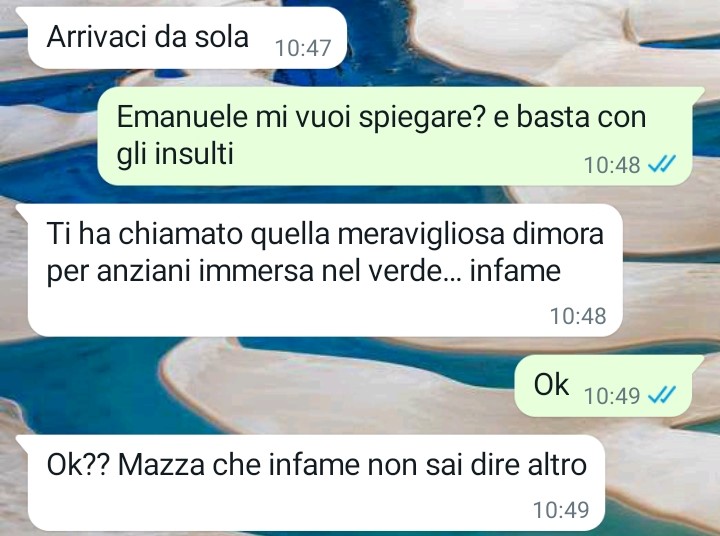
Task: Tap the 10:48 timestamp under "infame" message
Action: (578, 316)
